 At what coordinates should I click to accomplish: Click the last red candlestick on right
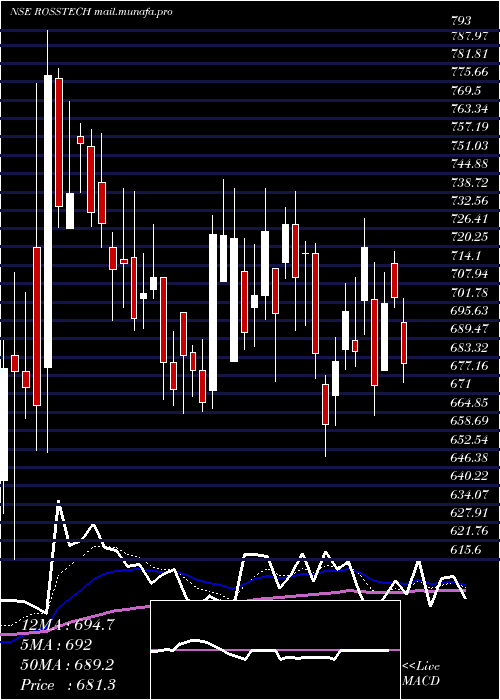404,343
